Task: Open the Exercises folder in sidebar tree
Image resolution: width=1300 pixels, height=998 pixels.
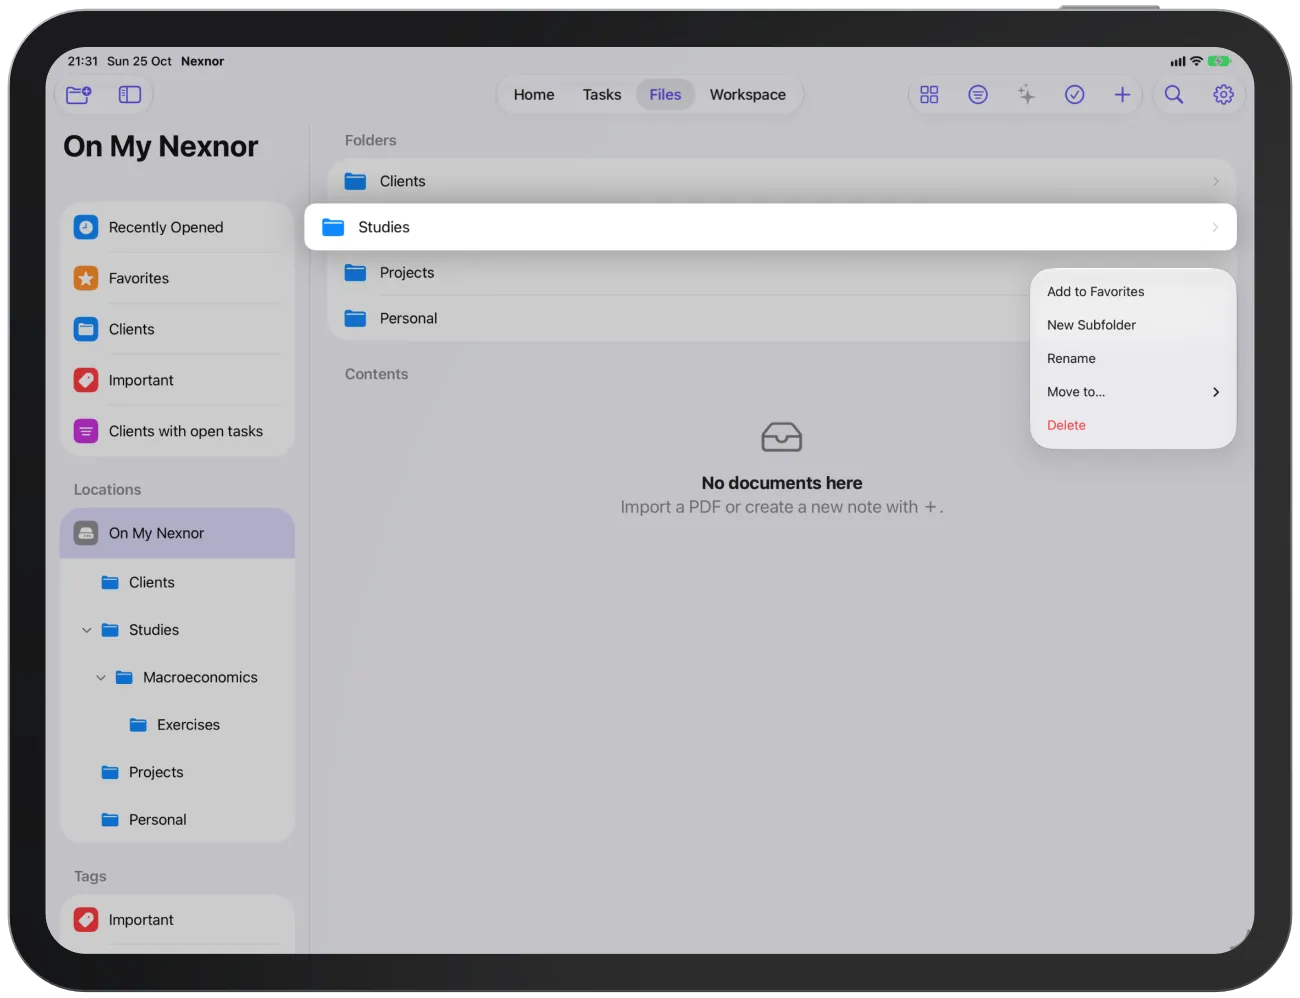Action: point(177,725)
